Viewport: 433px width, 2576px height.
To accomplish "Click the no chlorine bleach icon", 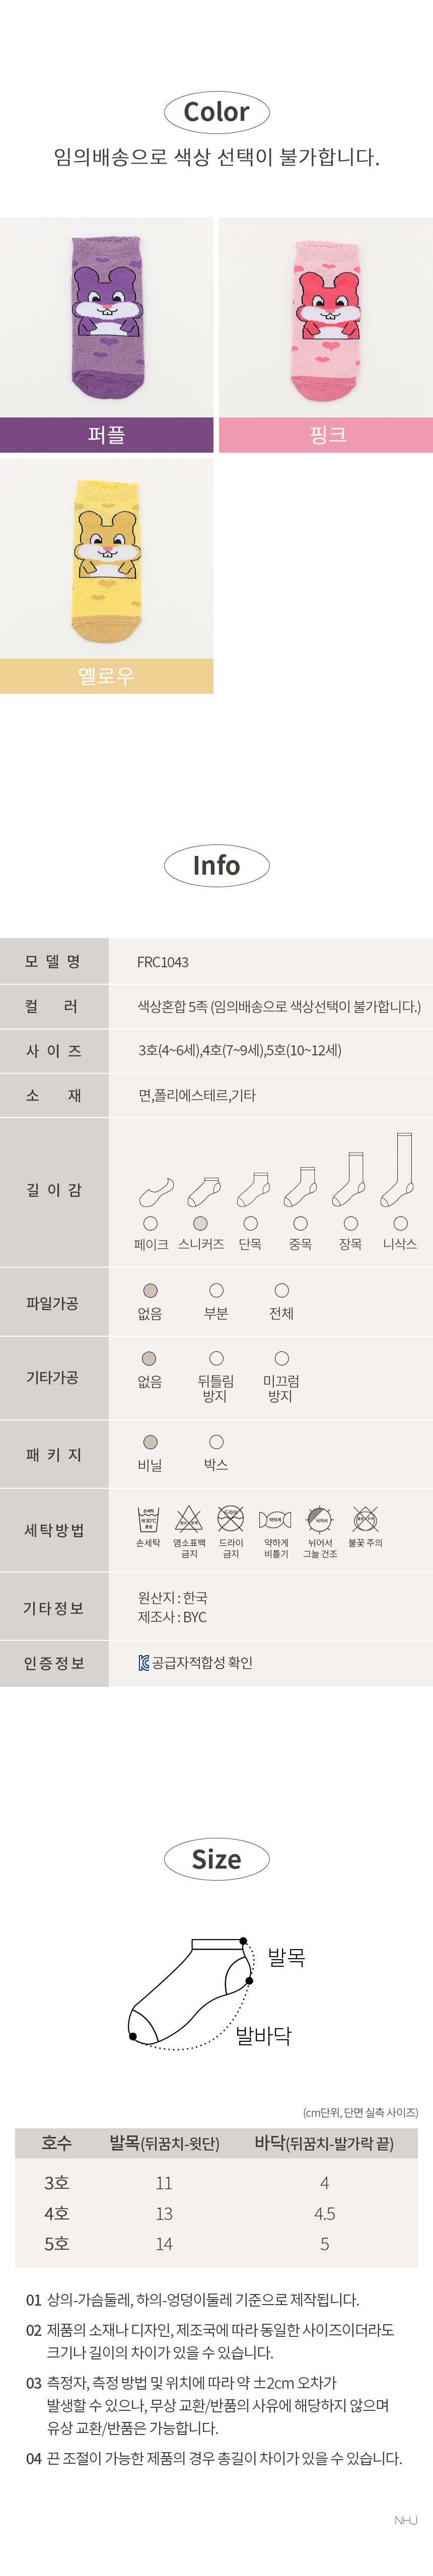I will [189, 1519].
